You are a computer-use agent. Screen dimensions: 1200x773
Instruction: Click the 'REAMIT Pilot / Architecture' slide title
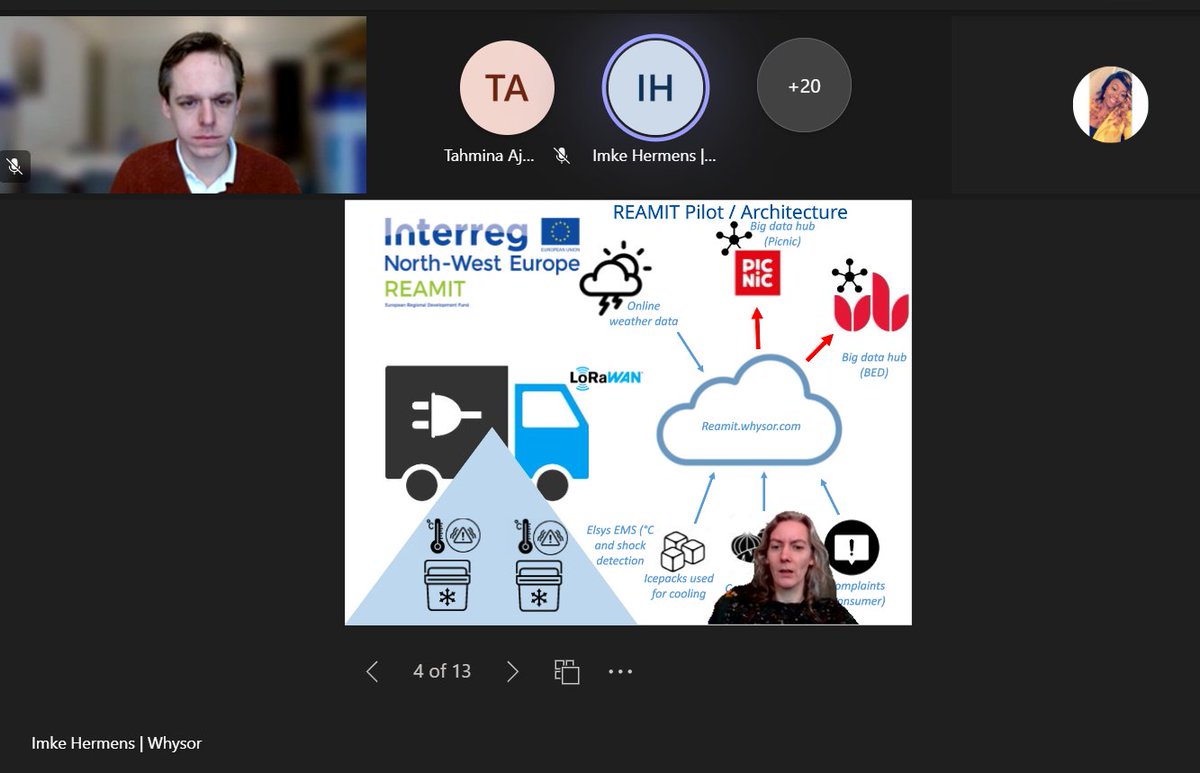tap(730, 212)
